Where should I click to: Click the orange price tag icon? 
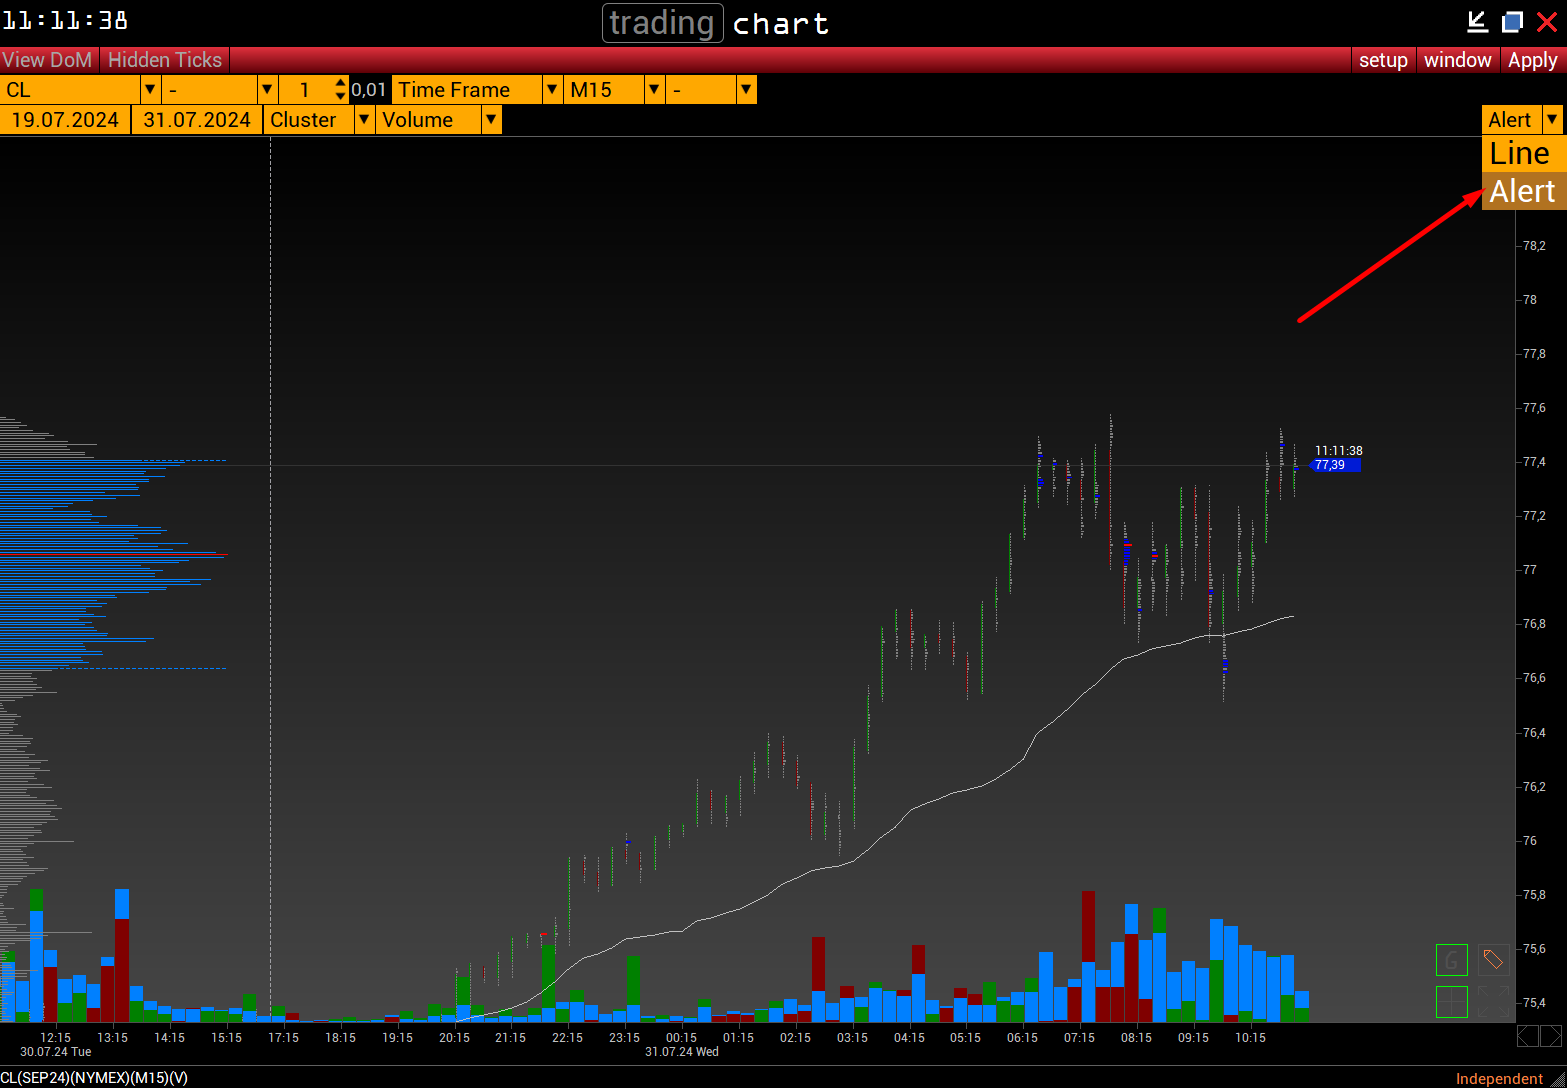pos(1493,960)
